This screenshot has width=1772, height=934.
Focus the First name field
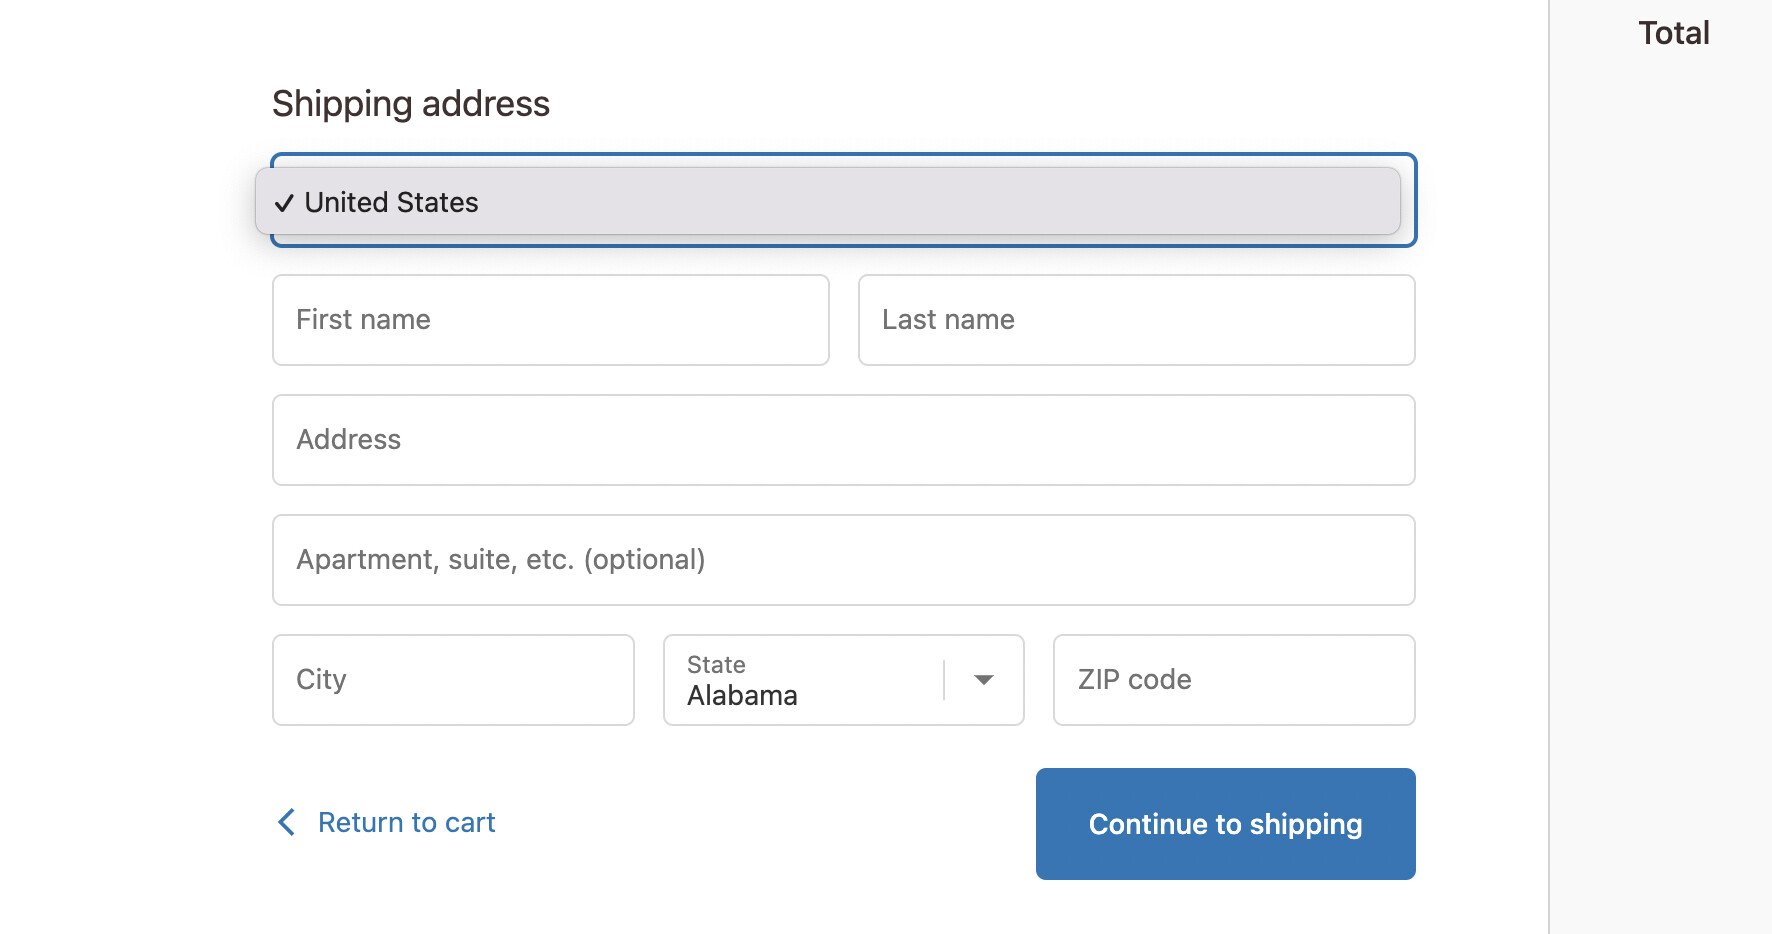click(x=550, y=320)
